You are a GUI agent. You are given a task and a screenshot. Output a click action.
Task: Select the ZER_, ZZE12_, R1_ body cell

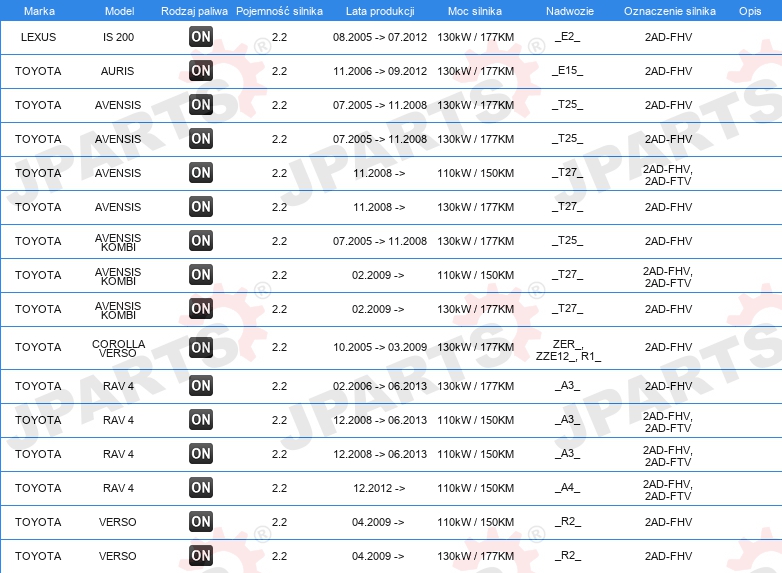point(568,350)
